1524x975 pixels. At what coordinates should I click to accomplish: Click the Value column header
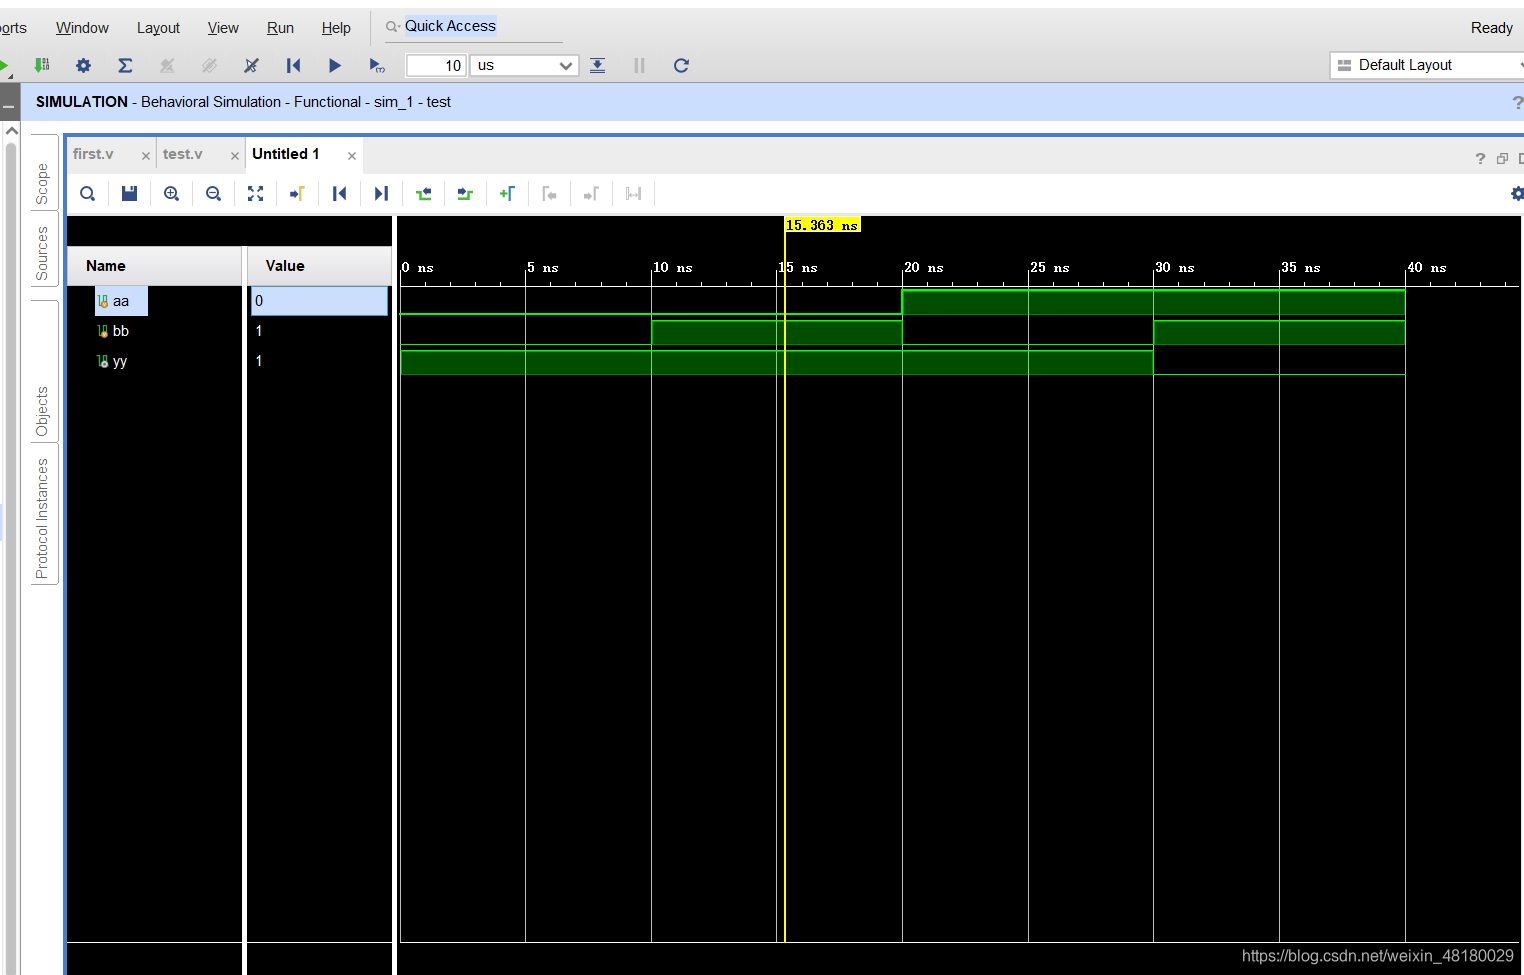point(320,266)
